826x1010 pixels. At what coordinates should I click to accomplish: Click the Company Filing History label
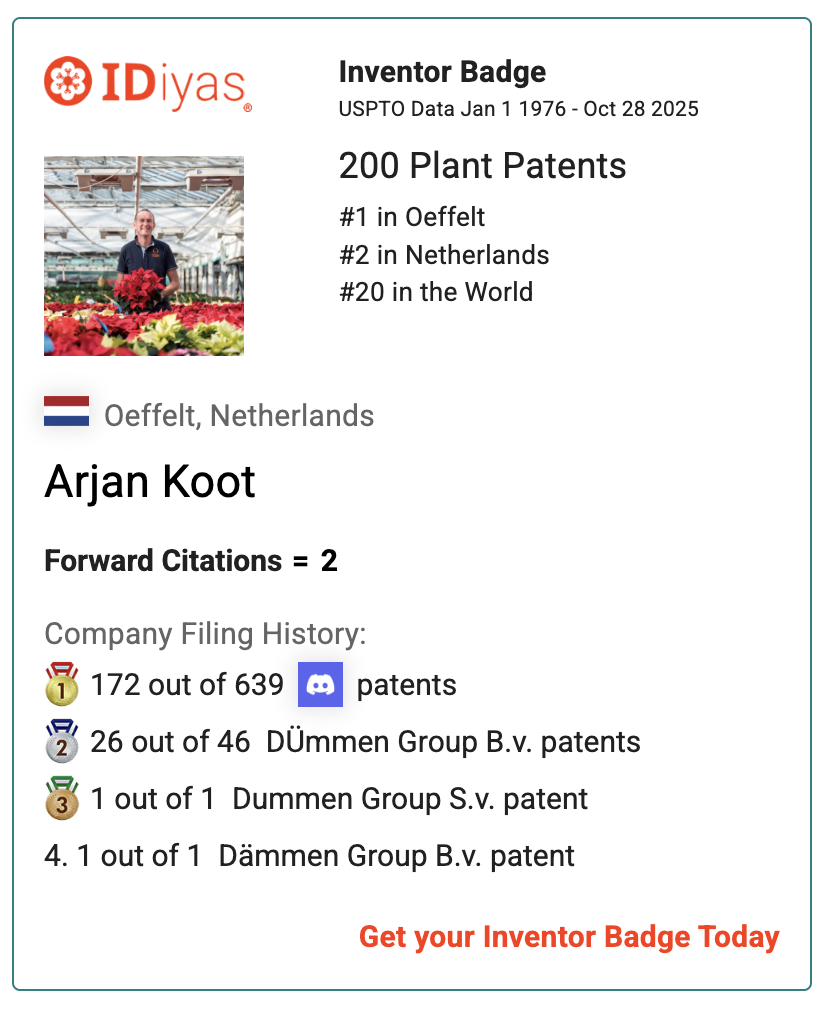[206, 634]
